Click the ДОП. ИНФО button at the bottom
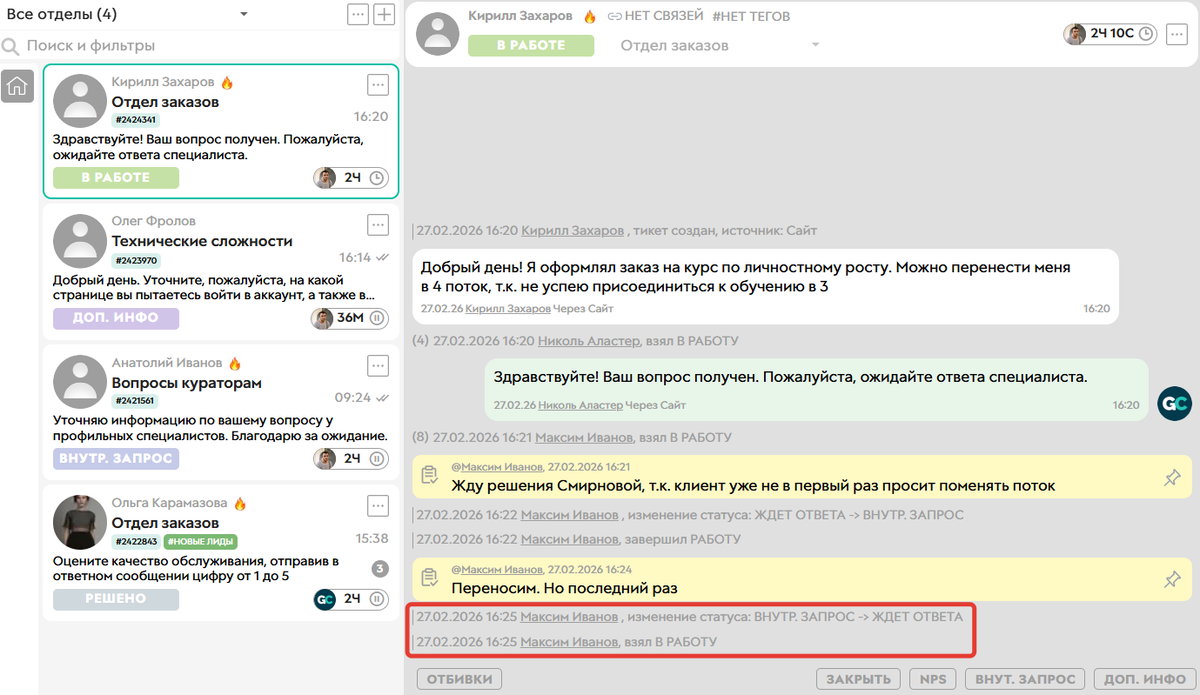The image size is (1200, 695). point(1144,679)
